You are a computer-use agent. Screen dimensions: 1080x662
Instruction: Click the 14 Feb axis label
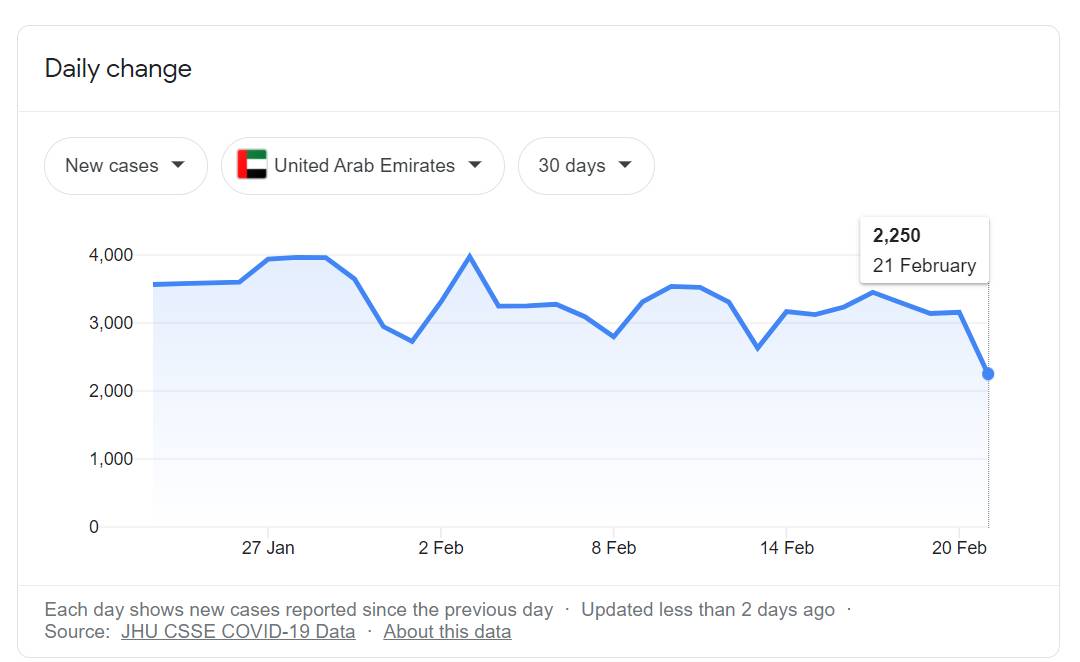786,548
